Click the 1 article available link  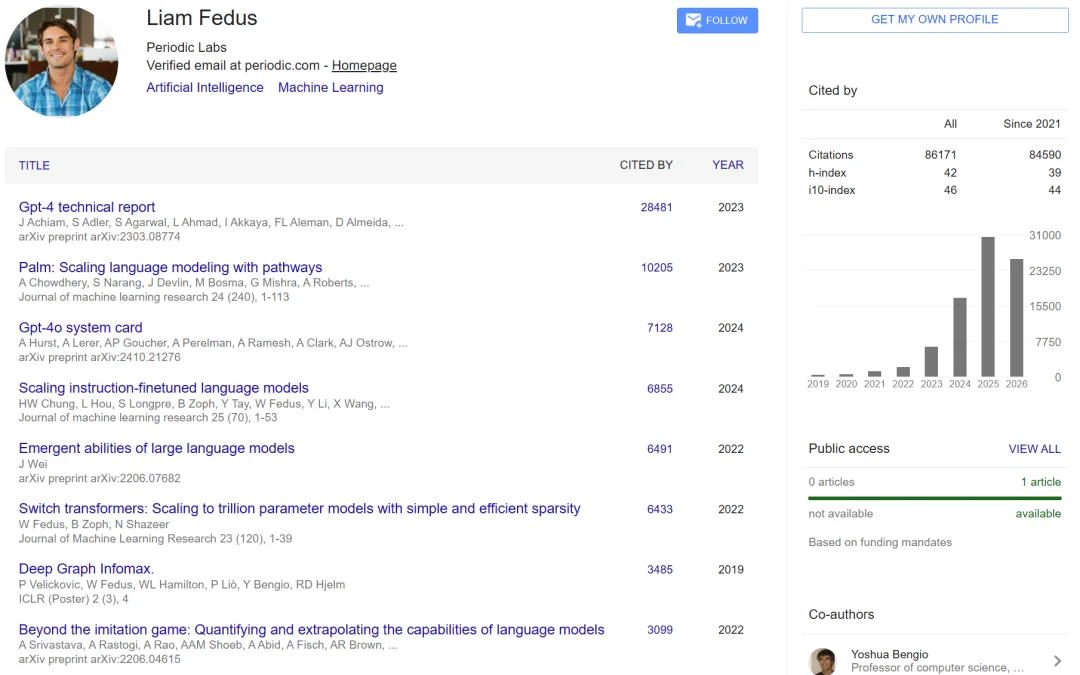[x=1041, y=482]
